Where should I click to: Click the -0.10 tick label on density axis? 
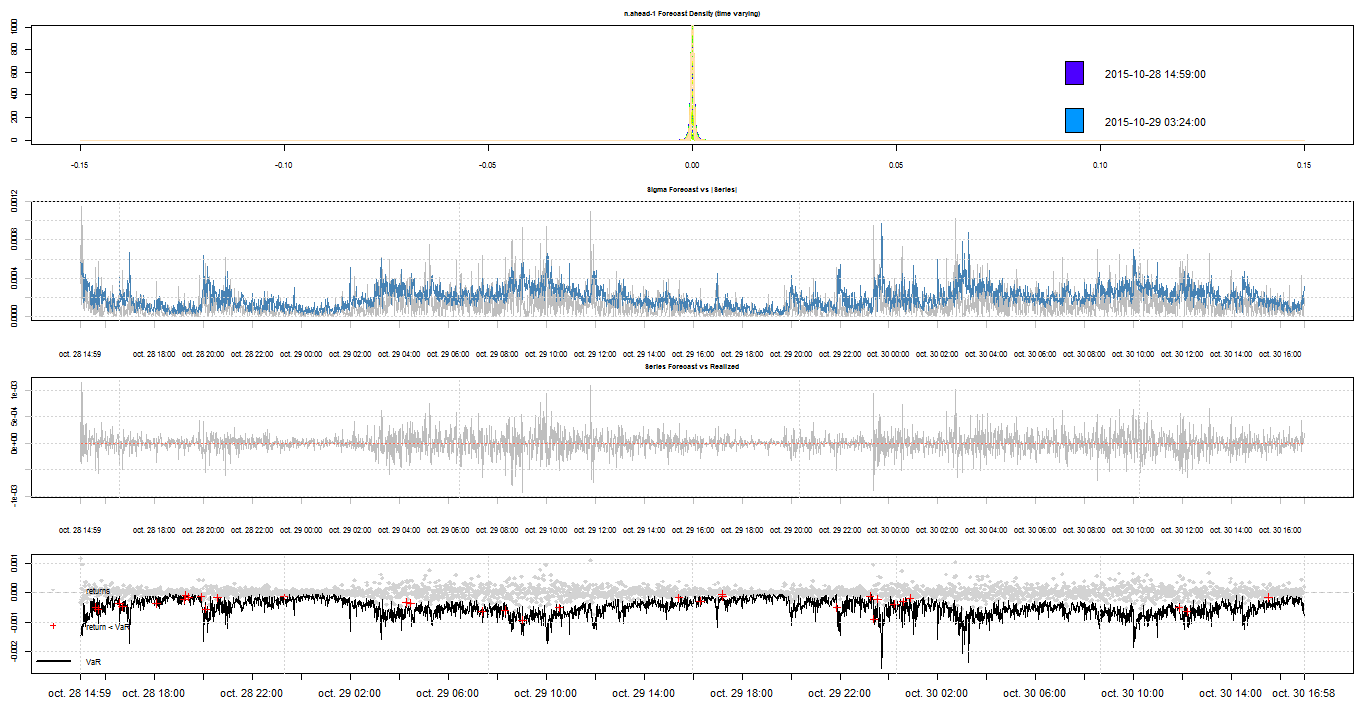284,164
